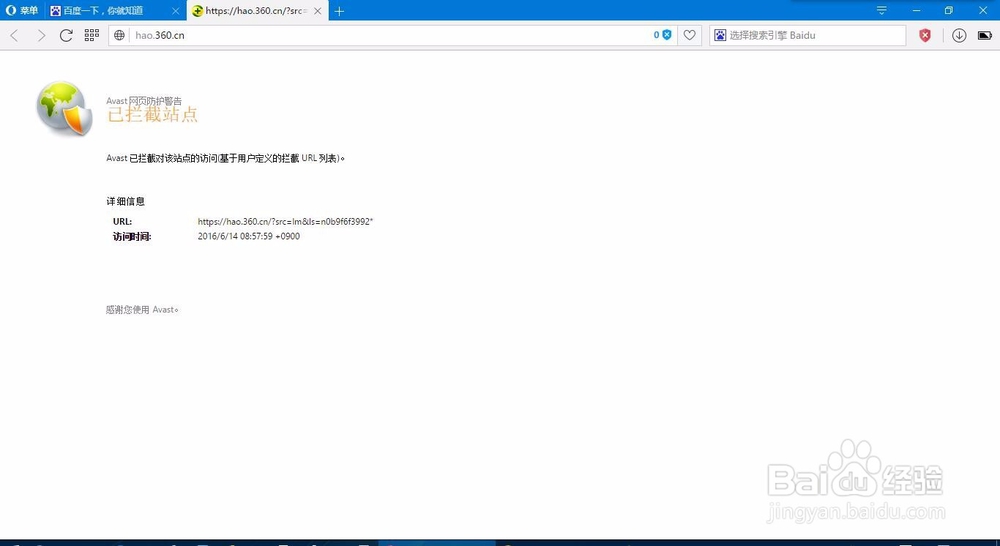Click the Avast 已拦截对该站点的访问 message
The image size is (1000, 546).
point(225,158)
